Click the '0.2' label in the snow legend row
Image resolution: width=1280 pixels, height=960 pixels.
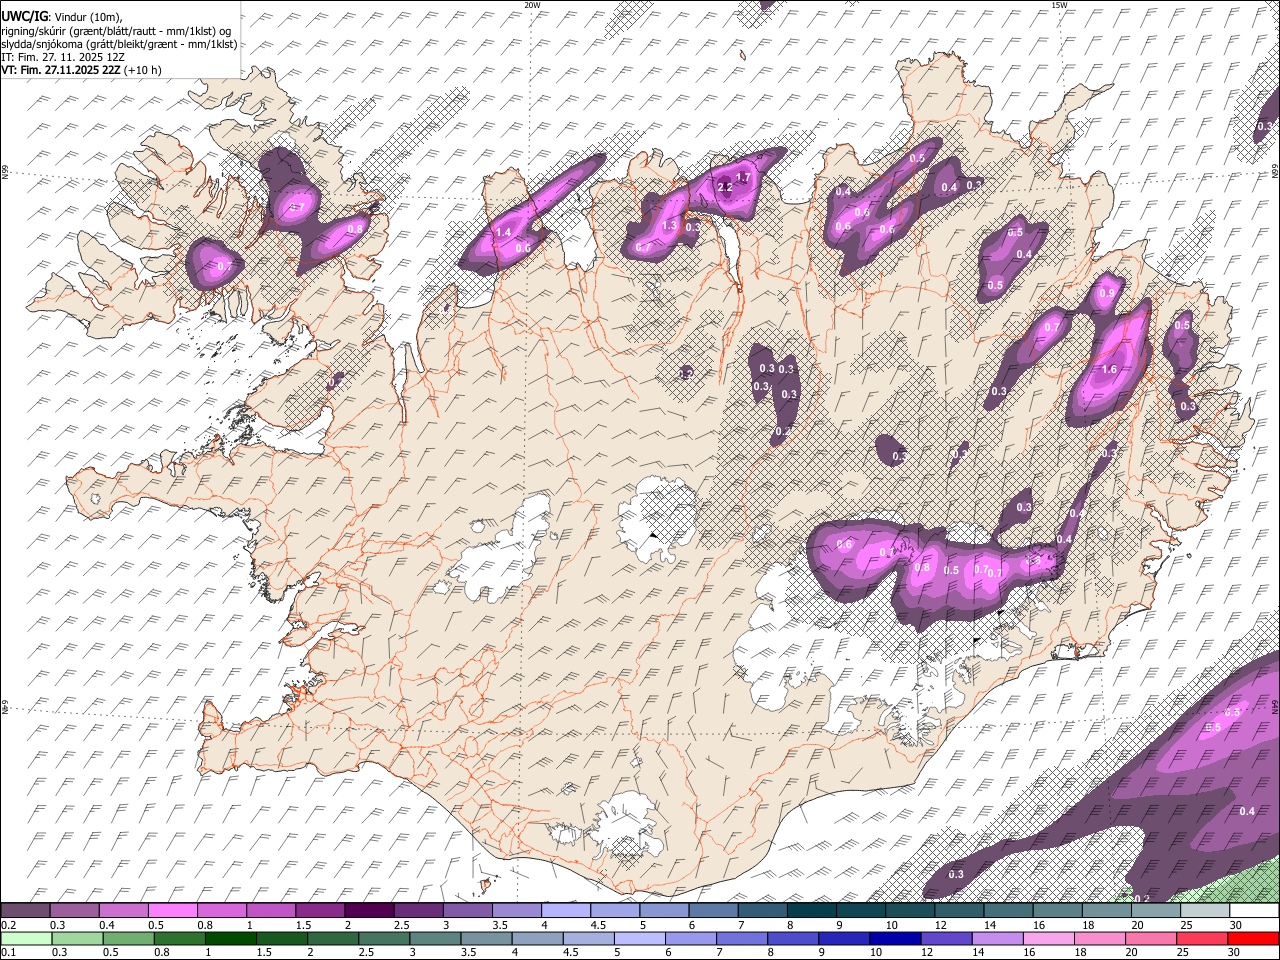pyautogui.click(x=9, y=925)
